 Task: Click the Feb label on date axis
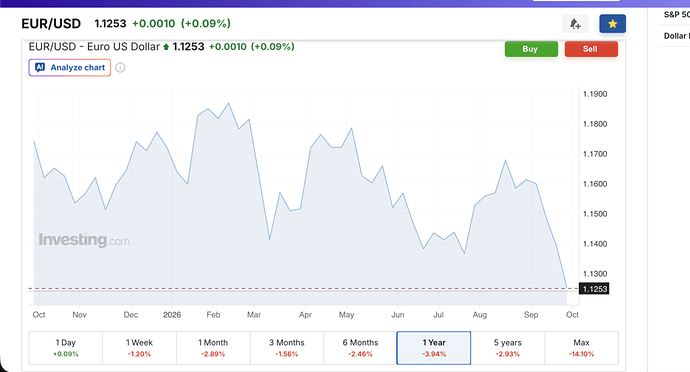213,315
